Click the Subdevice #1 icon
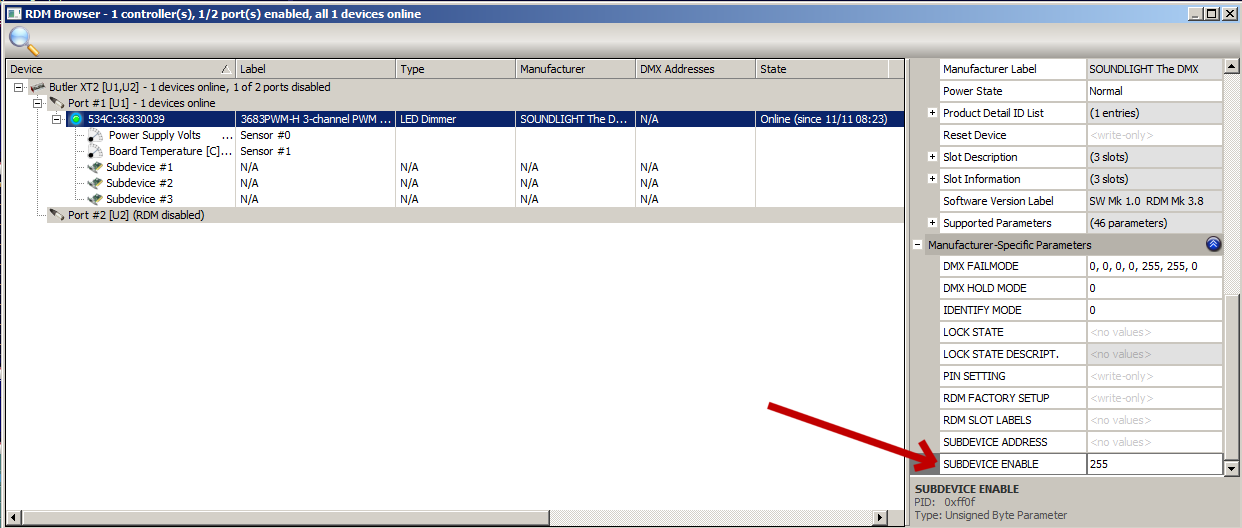This screenshot has height=528, width=1242. click(95, 167)
